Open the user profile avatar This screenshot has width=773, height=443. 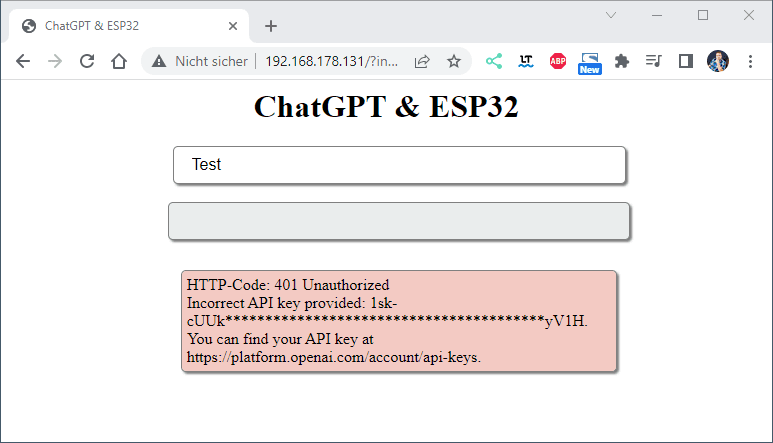tap(718, 61)
